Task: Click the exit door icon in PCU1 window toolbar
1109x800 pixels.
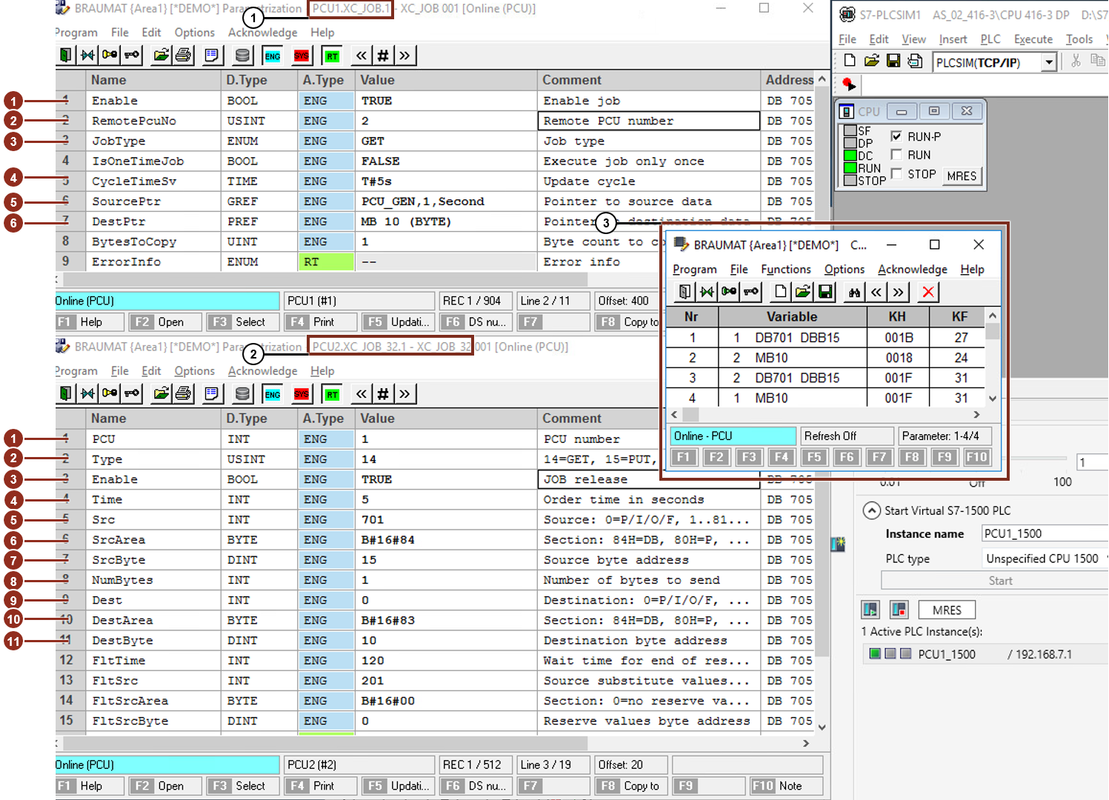Action: tap(66, 55)
